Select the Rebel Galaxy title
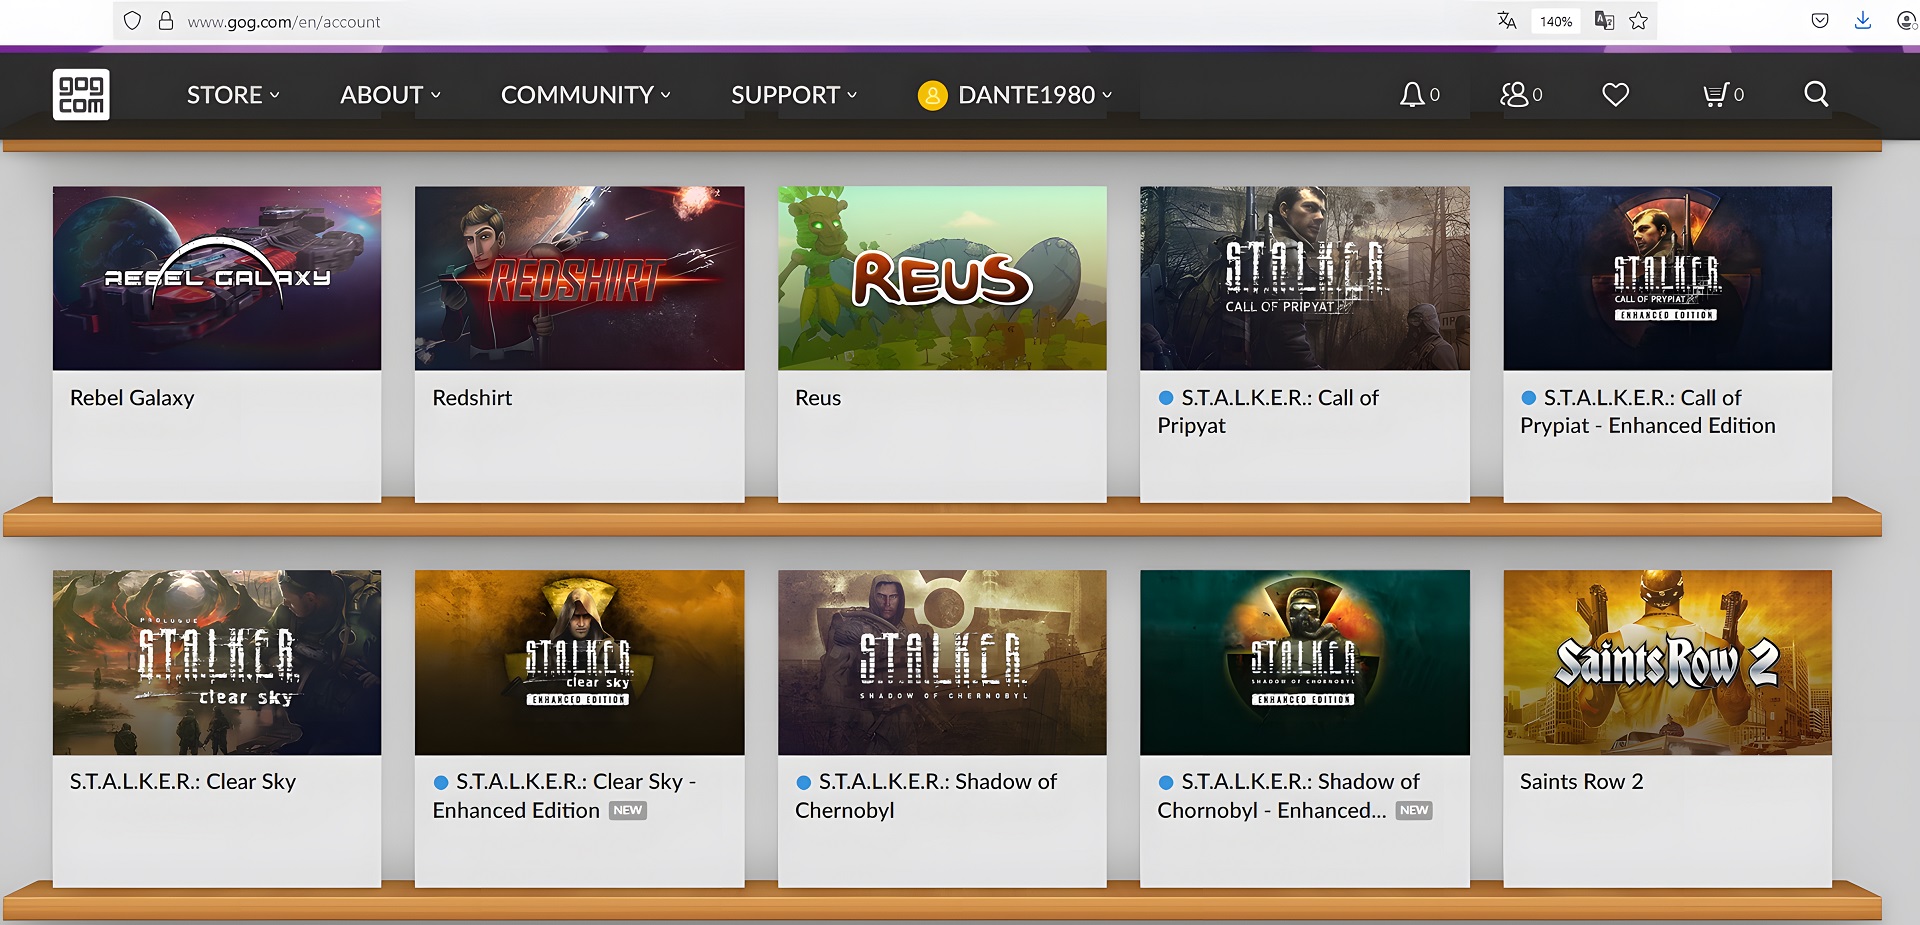The width and height of the screenshot is (1920, 925). tap(132, 398)
